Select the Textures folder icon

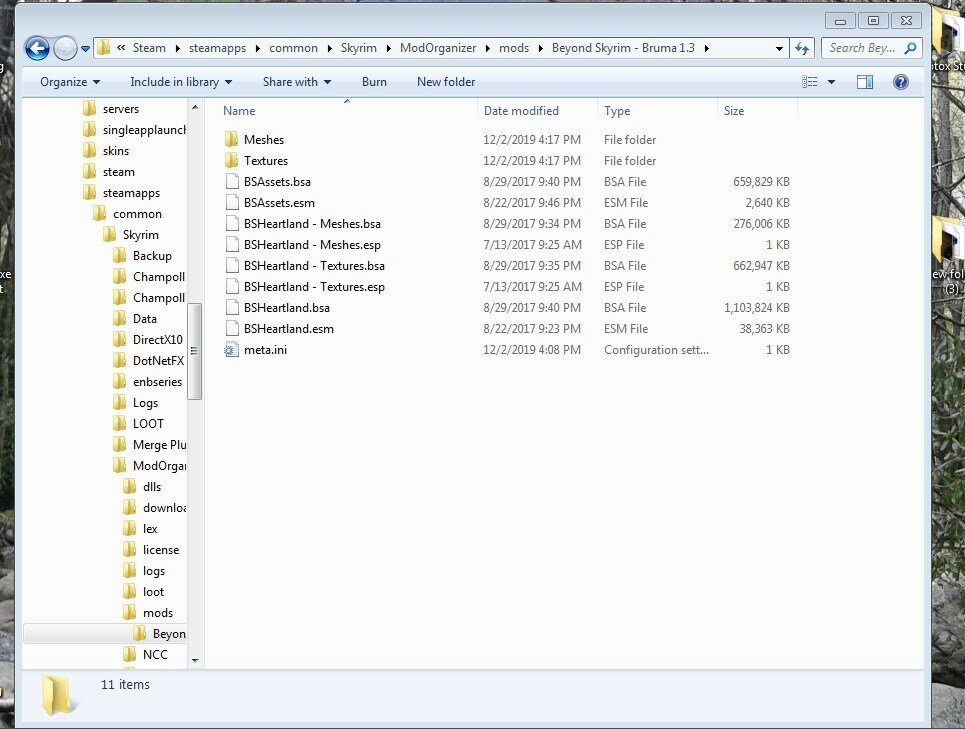click(231, 161)
